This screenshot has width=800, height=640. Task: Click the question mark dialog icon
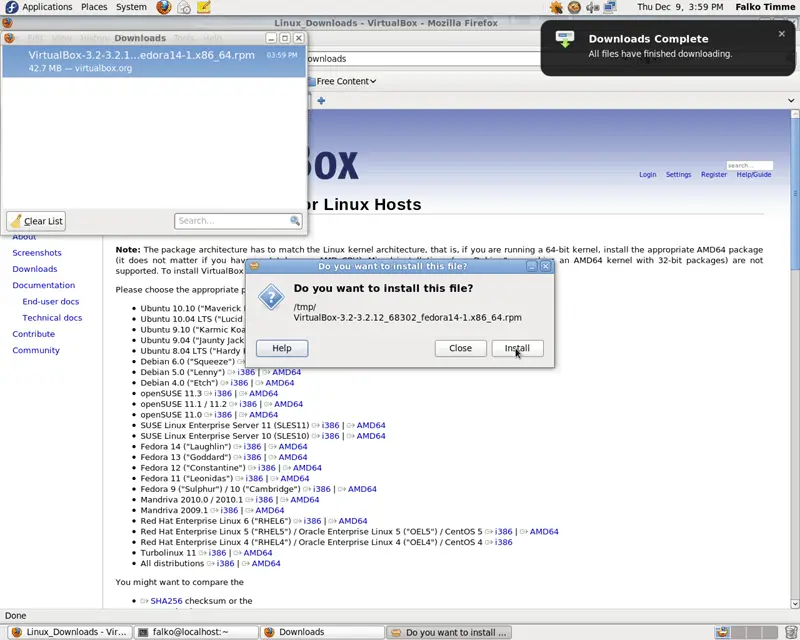click(271, 298)
